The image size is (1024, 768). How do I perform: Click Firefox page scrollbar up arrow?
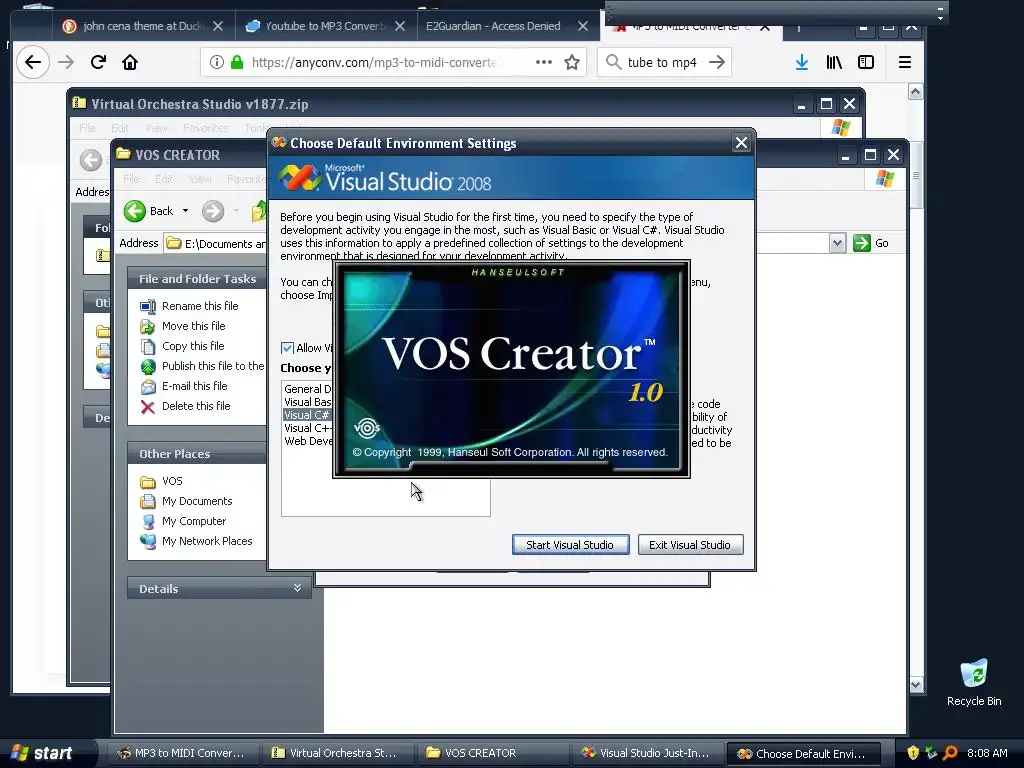pyautogui.click(x=916, y=92)
